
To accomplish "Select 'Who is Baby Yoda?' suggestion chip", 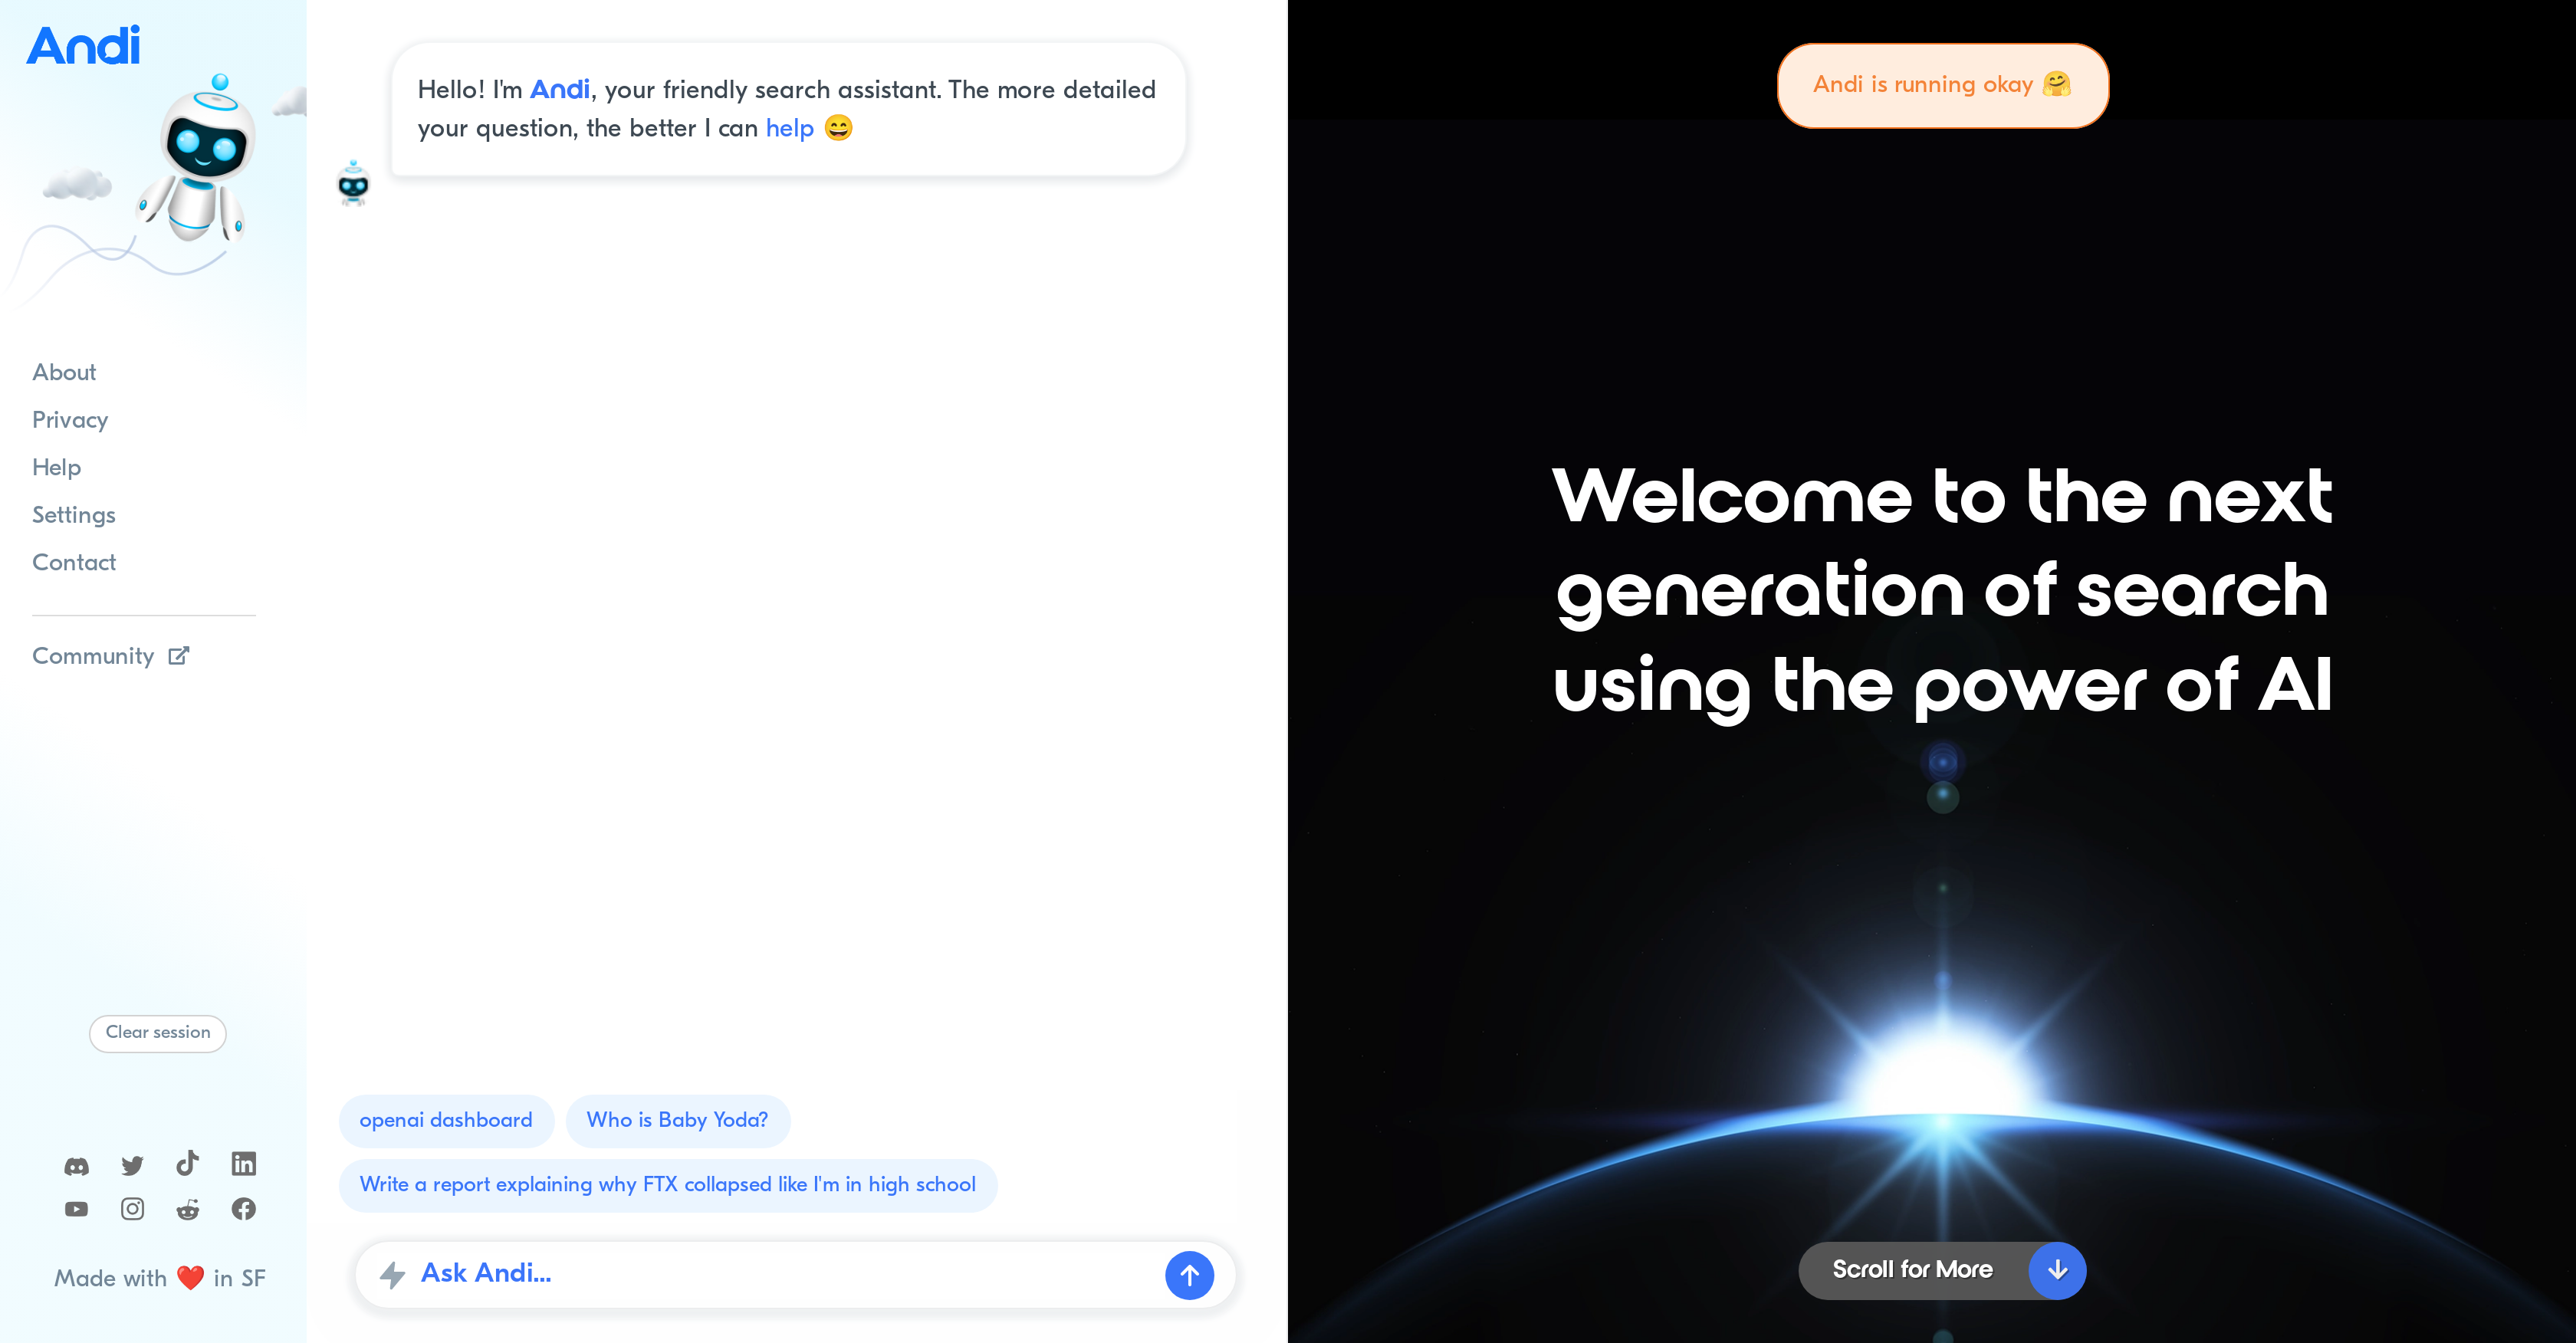I will [678, 1120].
